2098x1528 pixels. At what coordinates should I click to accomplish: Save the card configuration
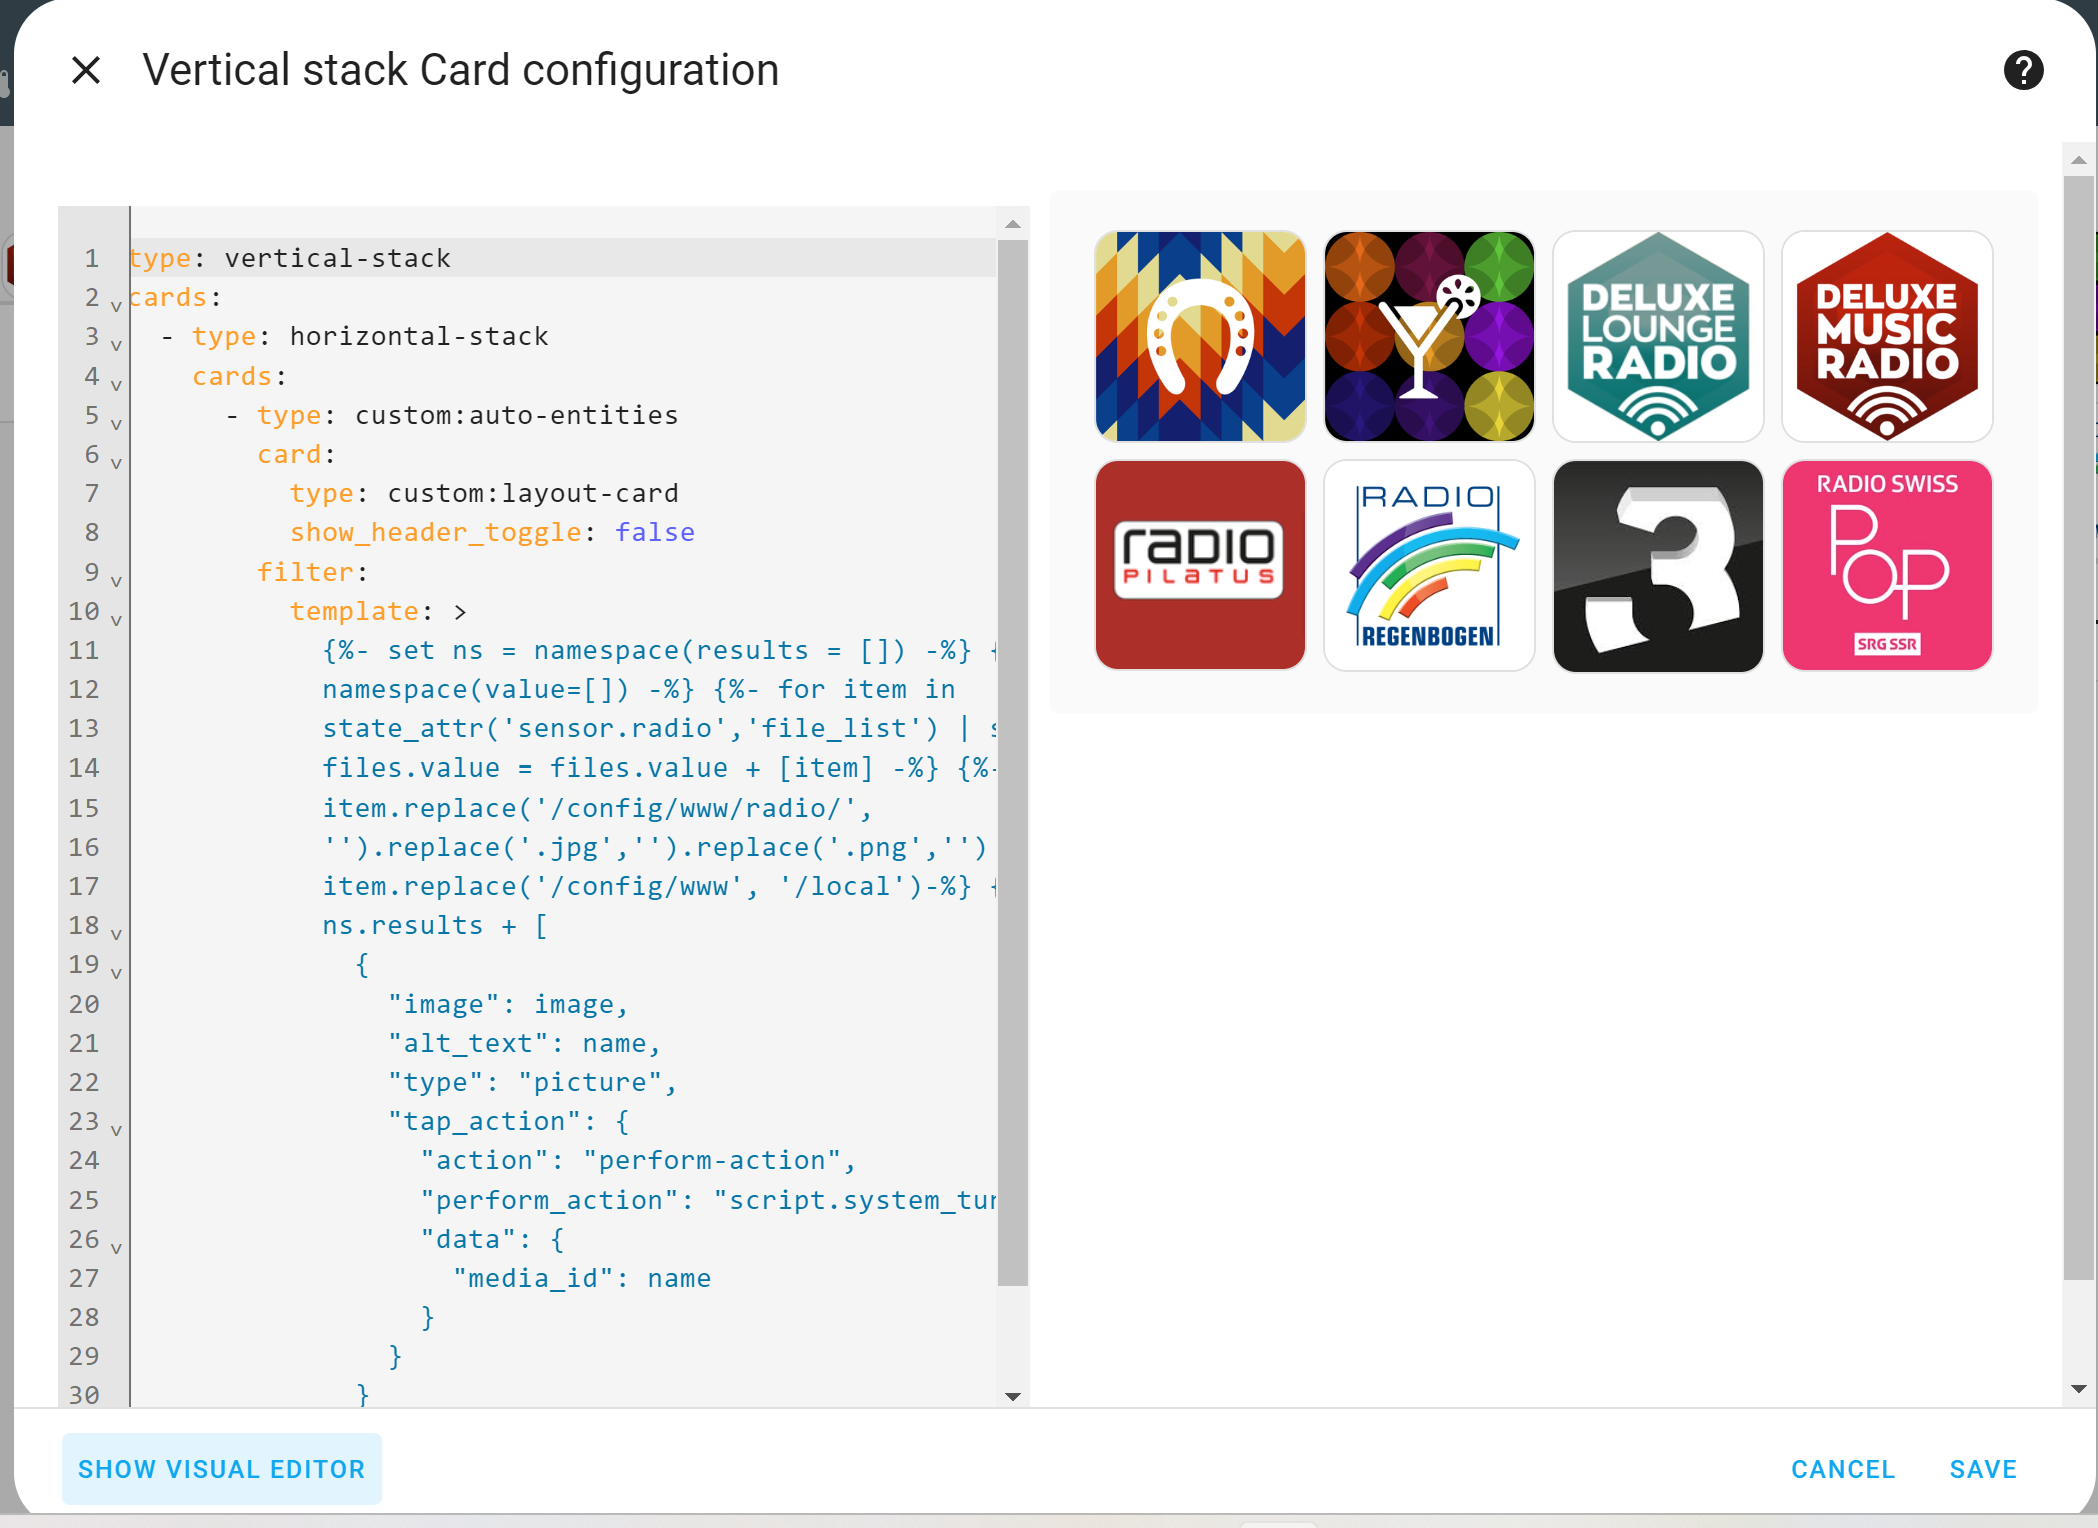point(1982,1469)
